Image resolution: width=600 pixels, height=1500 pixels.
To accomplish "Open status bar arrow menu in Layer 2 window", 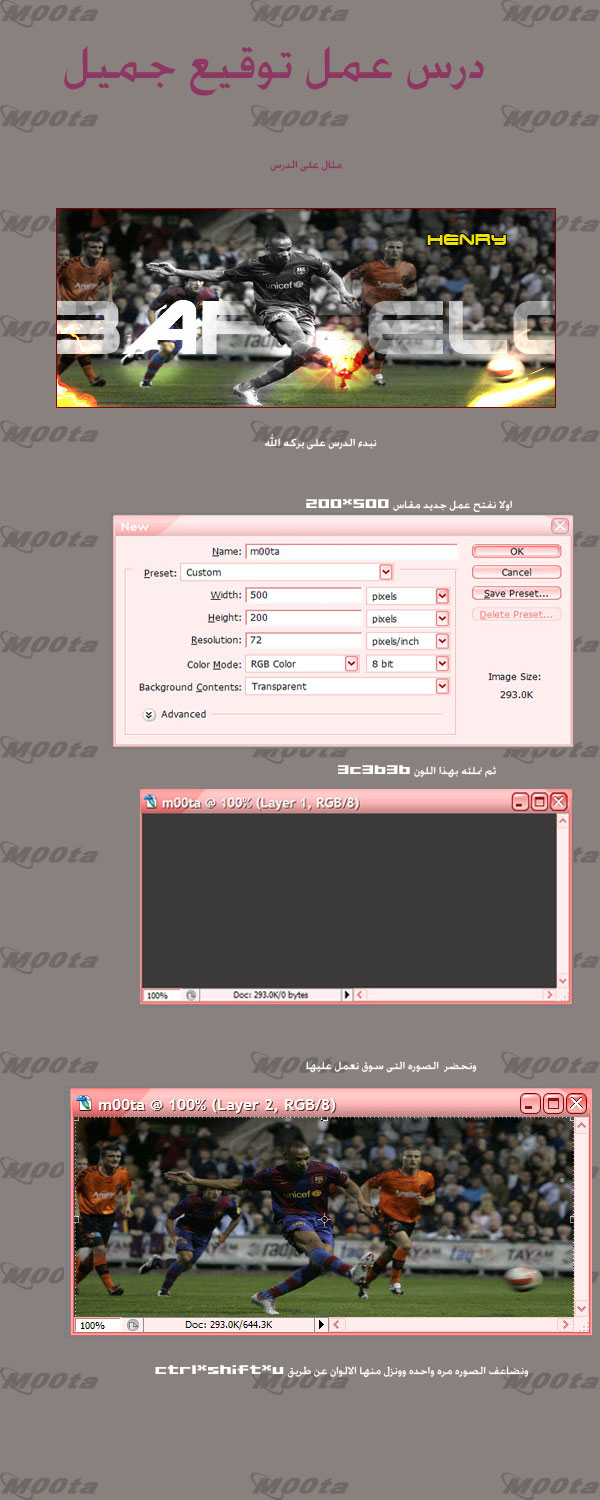I will (322, 1325).
